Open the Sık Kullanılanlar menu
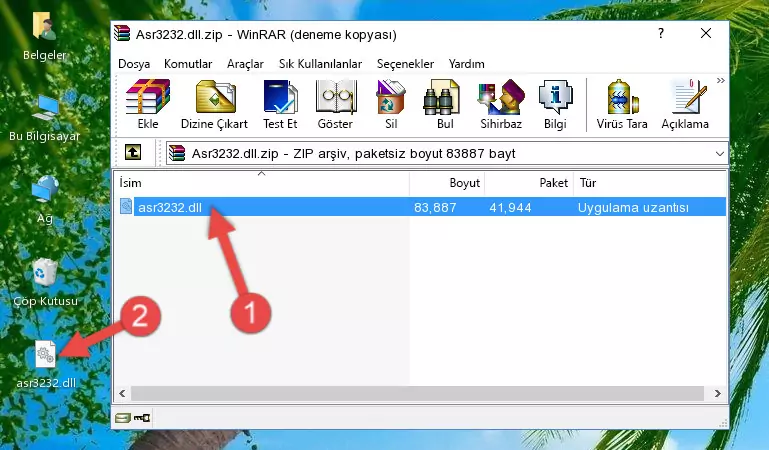This screenshot has height=450, width=769. coord(320,64)
